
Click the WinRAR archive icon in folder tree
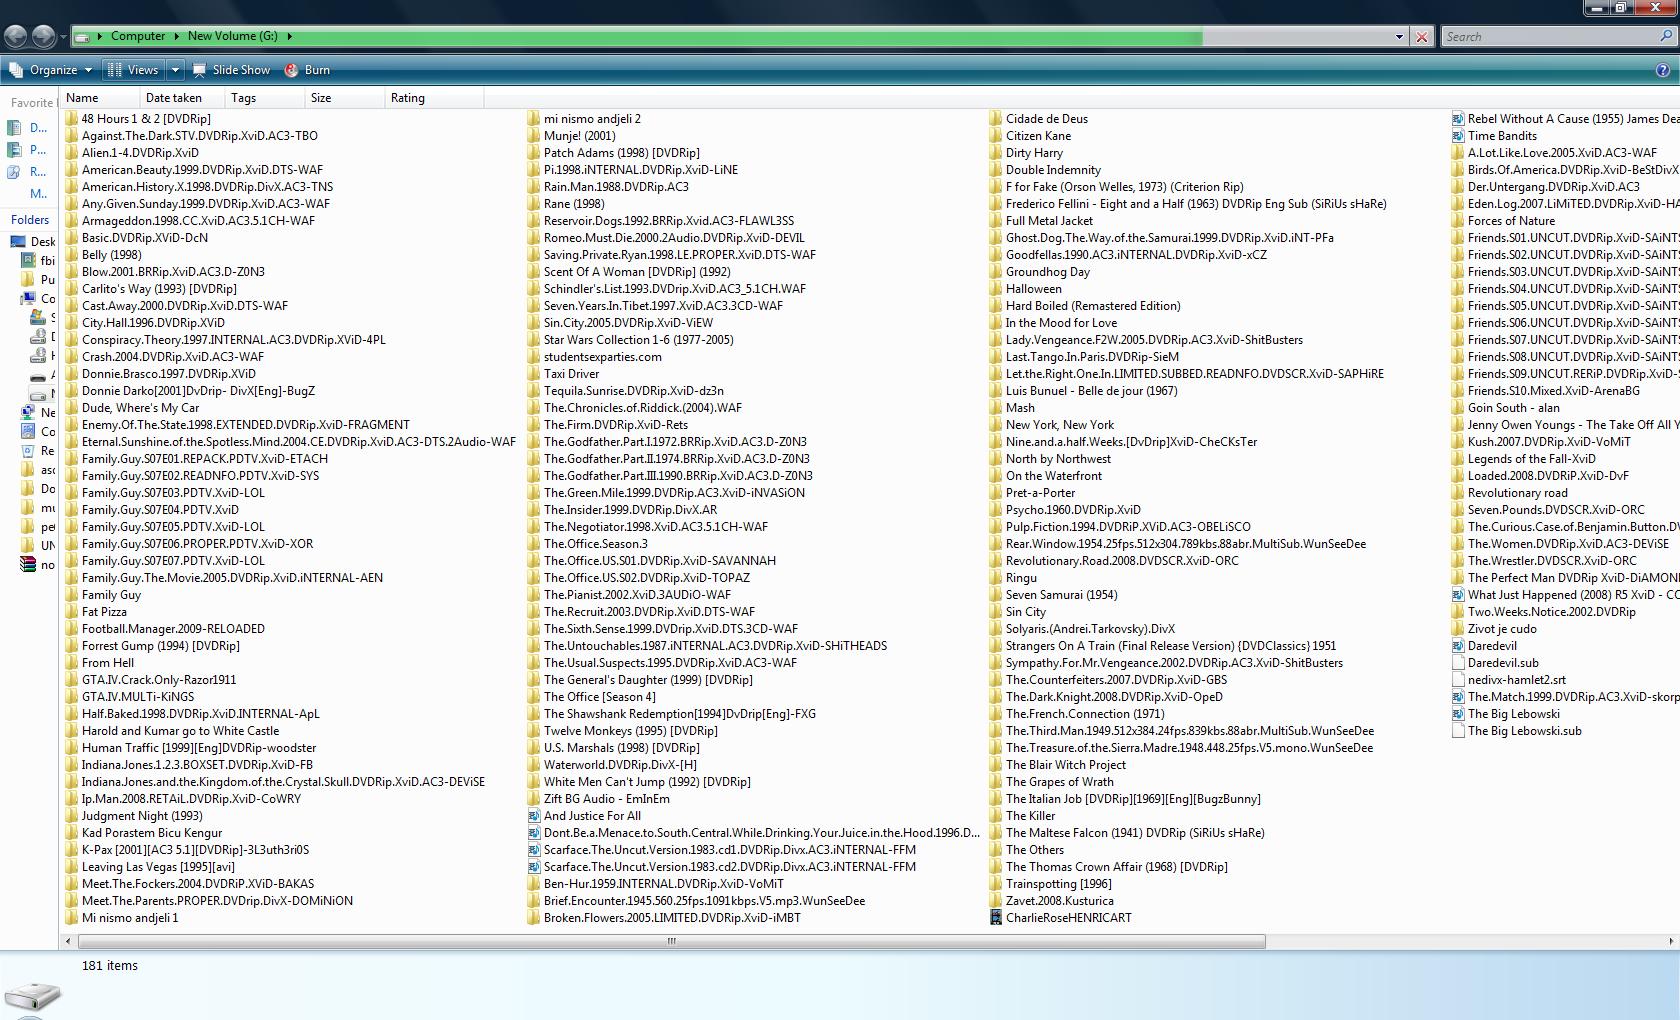[28, 564]
